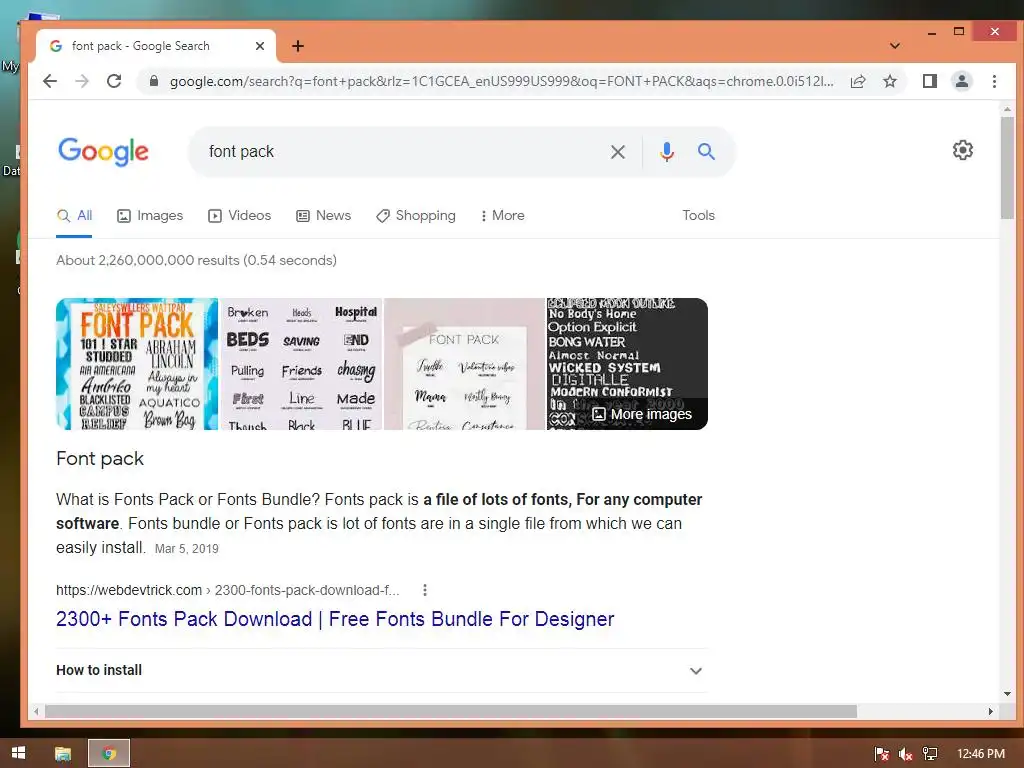1024x768 pixels.
Task: Click the horizontal scrollbar thumb
Action: (451, 711)
